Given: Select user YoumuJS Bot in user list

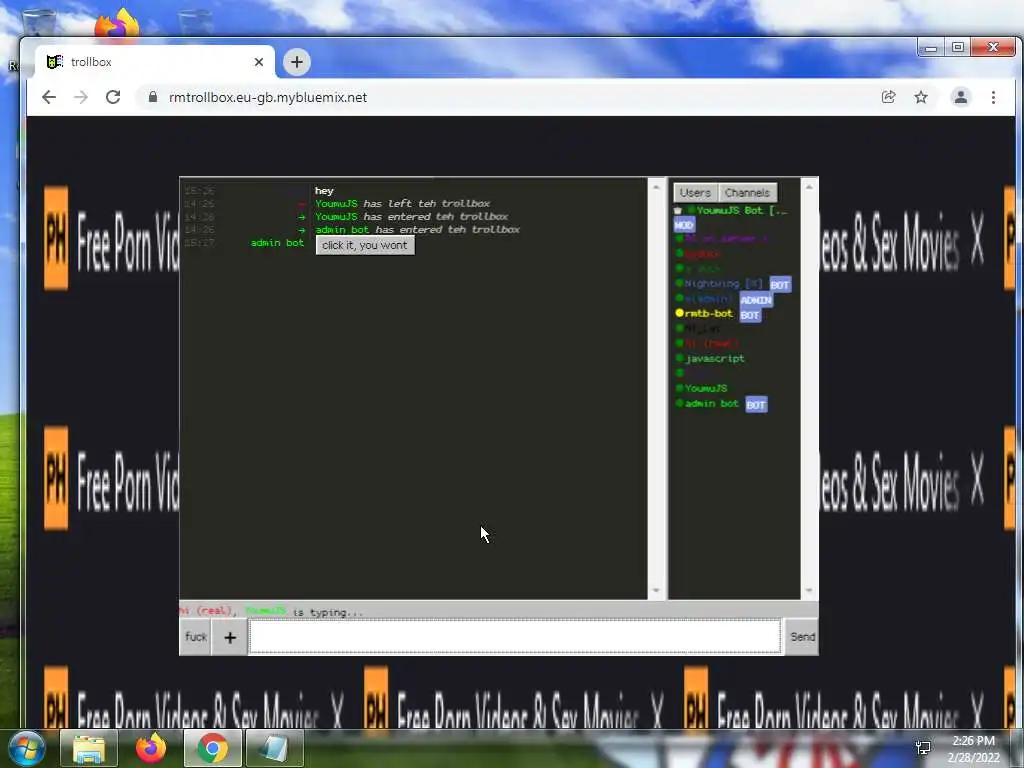Looking at the screenshot, I should click(x=741, y=210).
